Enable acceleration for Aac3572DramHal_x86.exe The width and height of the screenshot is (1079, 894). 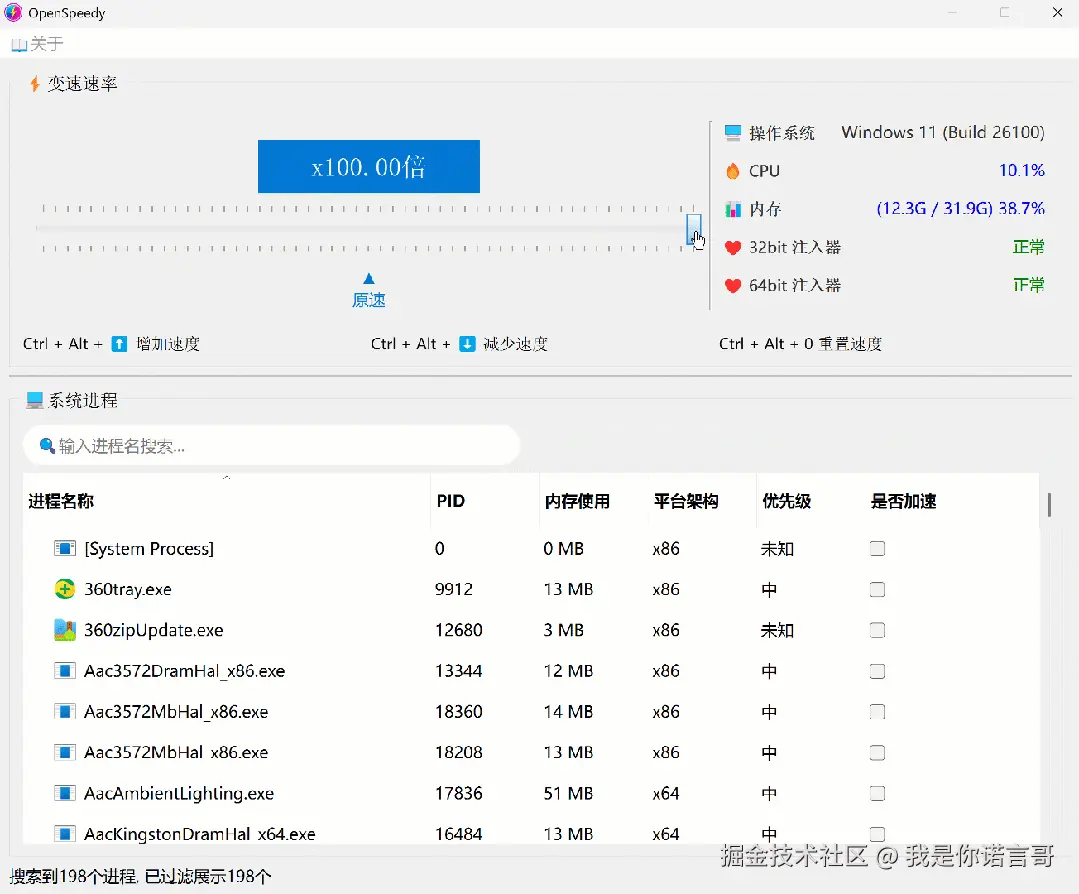pyautogui.click(x=877, y=671)
